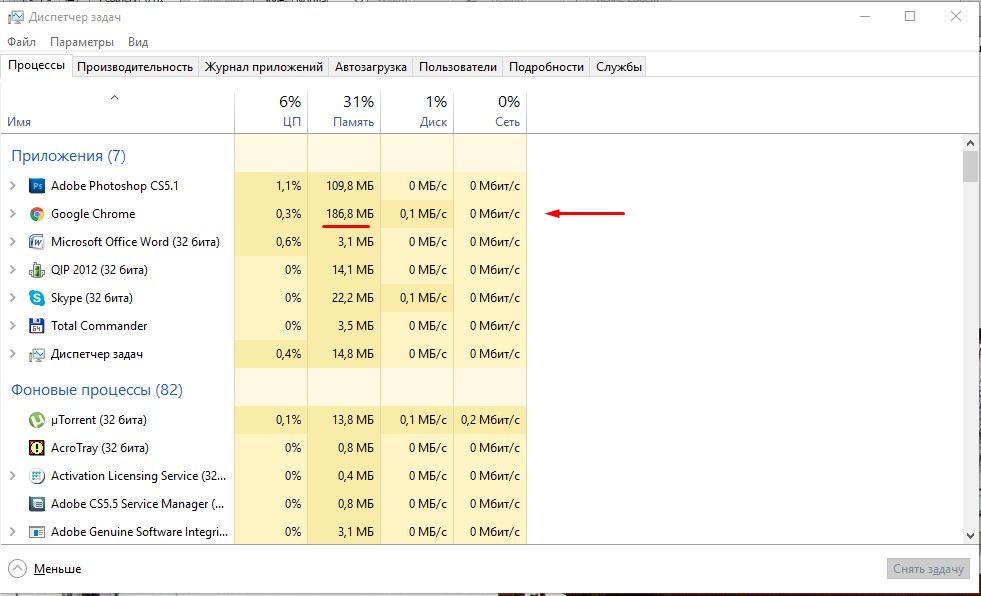Image resolution: width=981 pixels, height=596 pixels.
Task: Expand the QIP 2012 process group
Action: [13, 270]
